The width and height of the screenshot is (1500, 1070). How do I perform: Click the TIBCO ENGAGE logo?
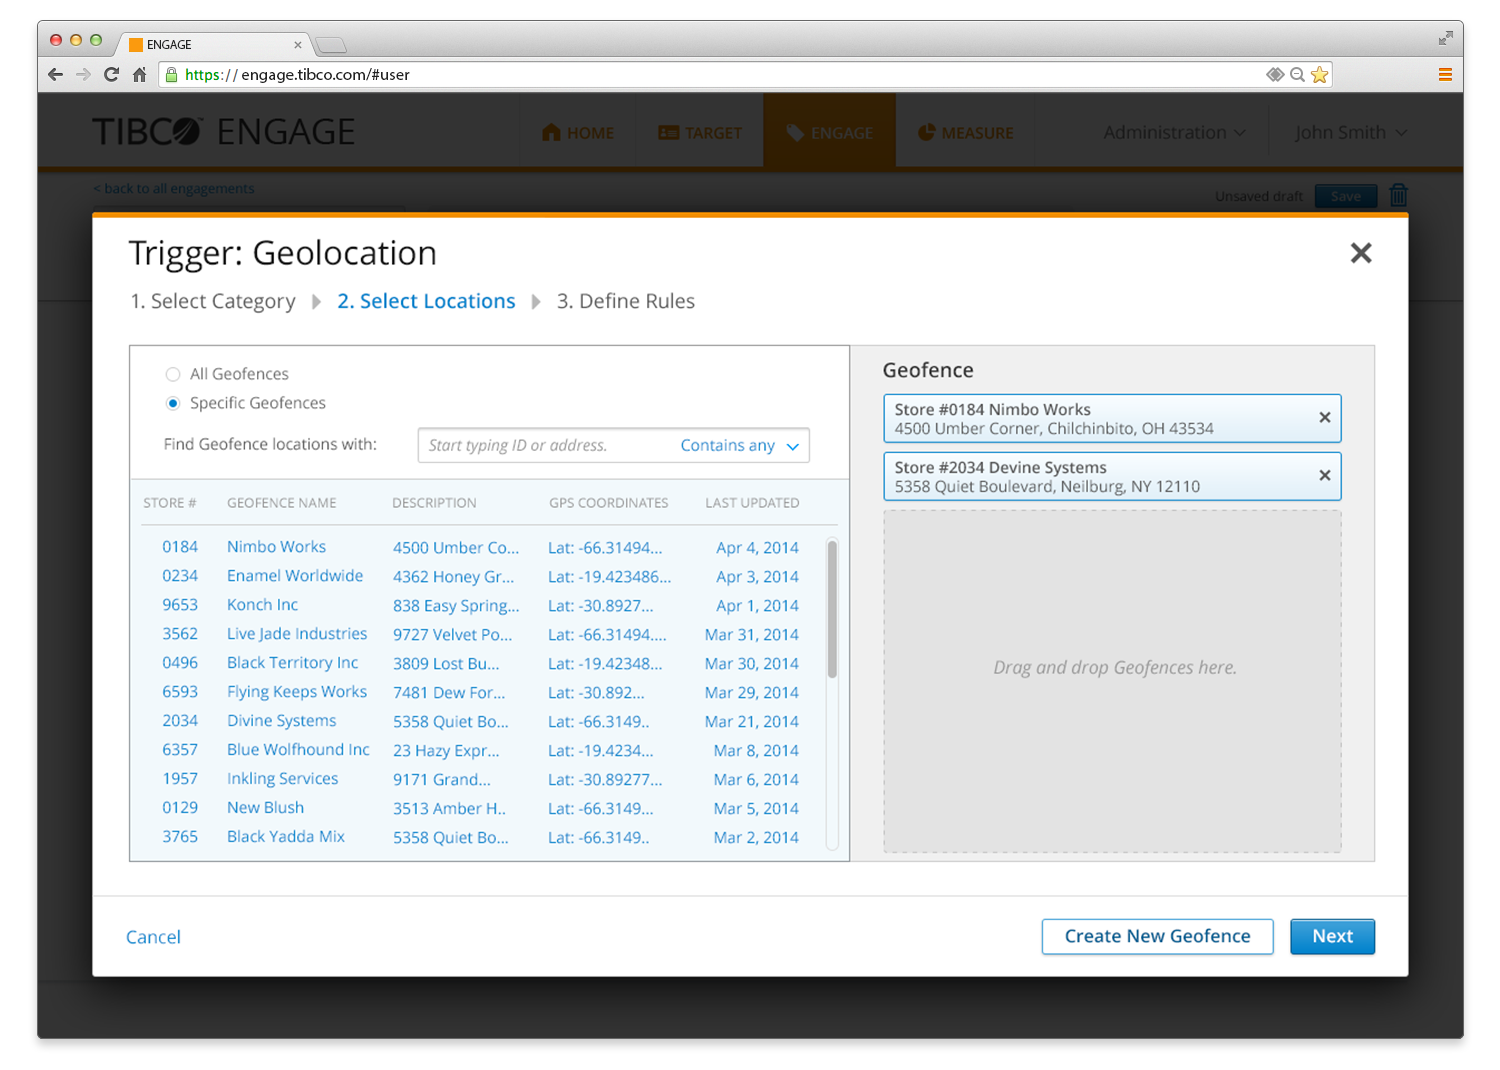223,132
